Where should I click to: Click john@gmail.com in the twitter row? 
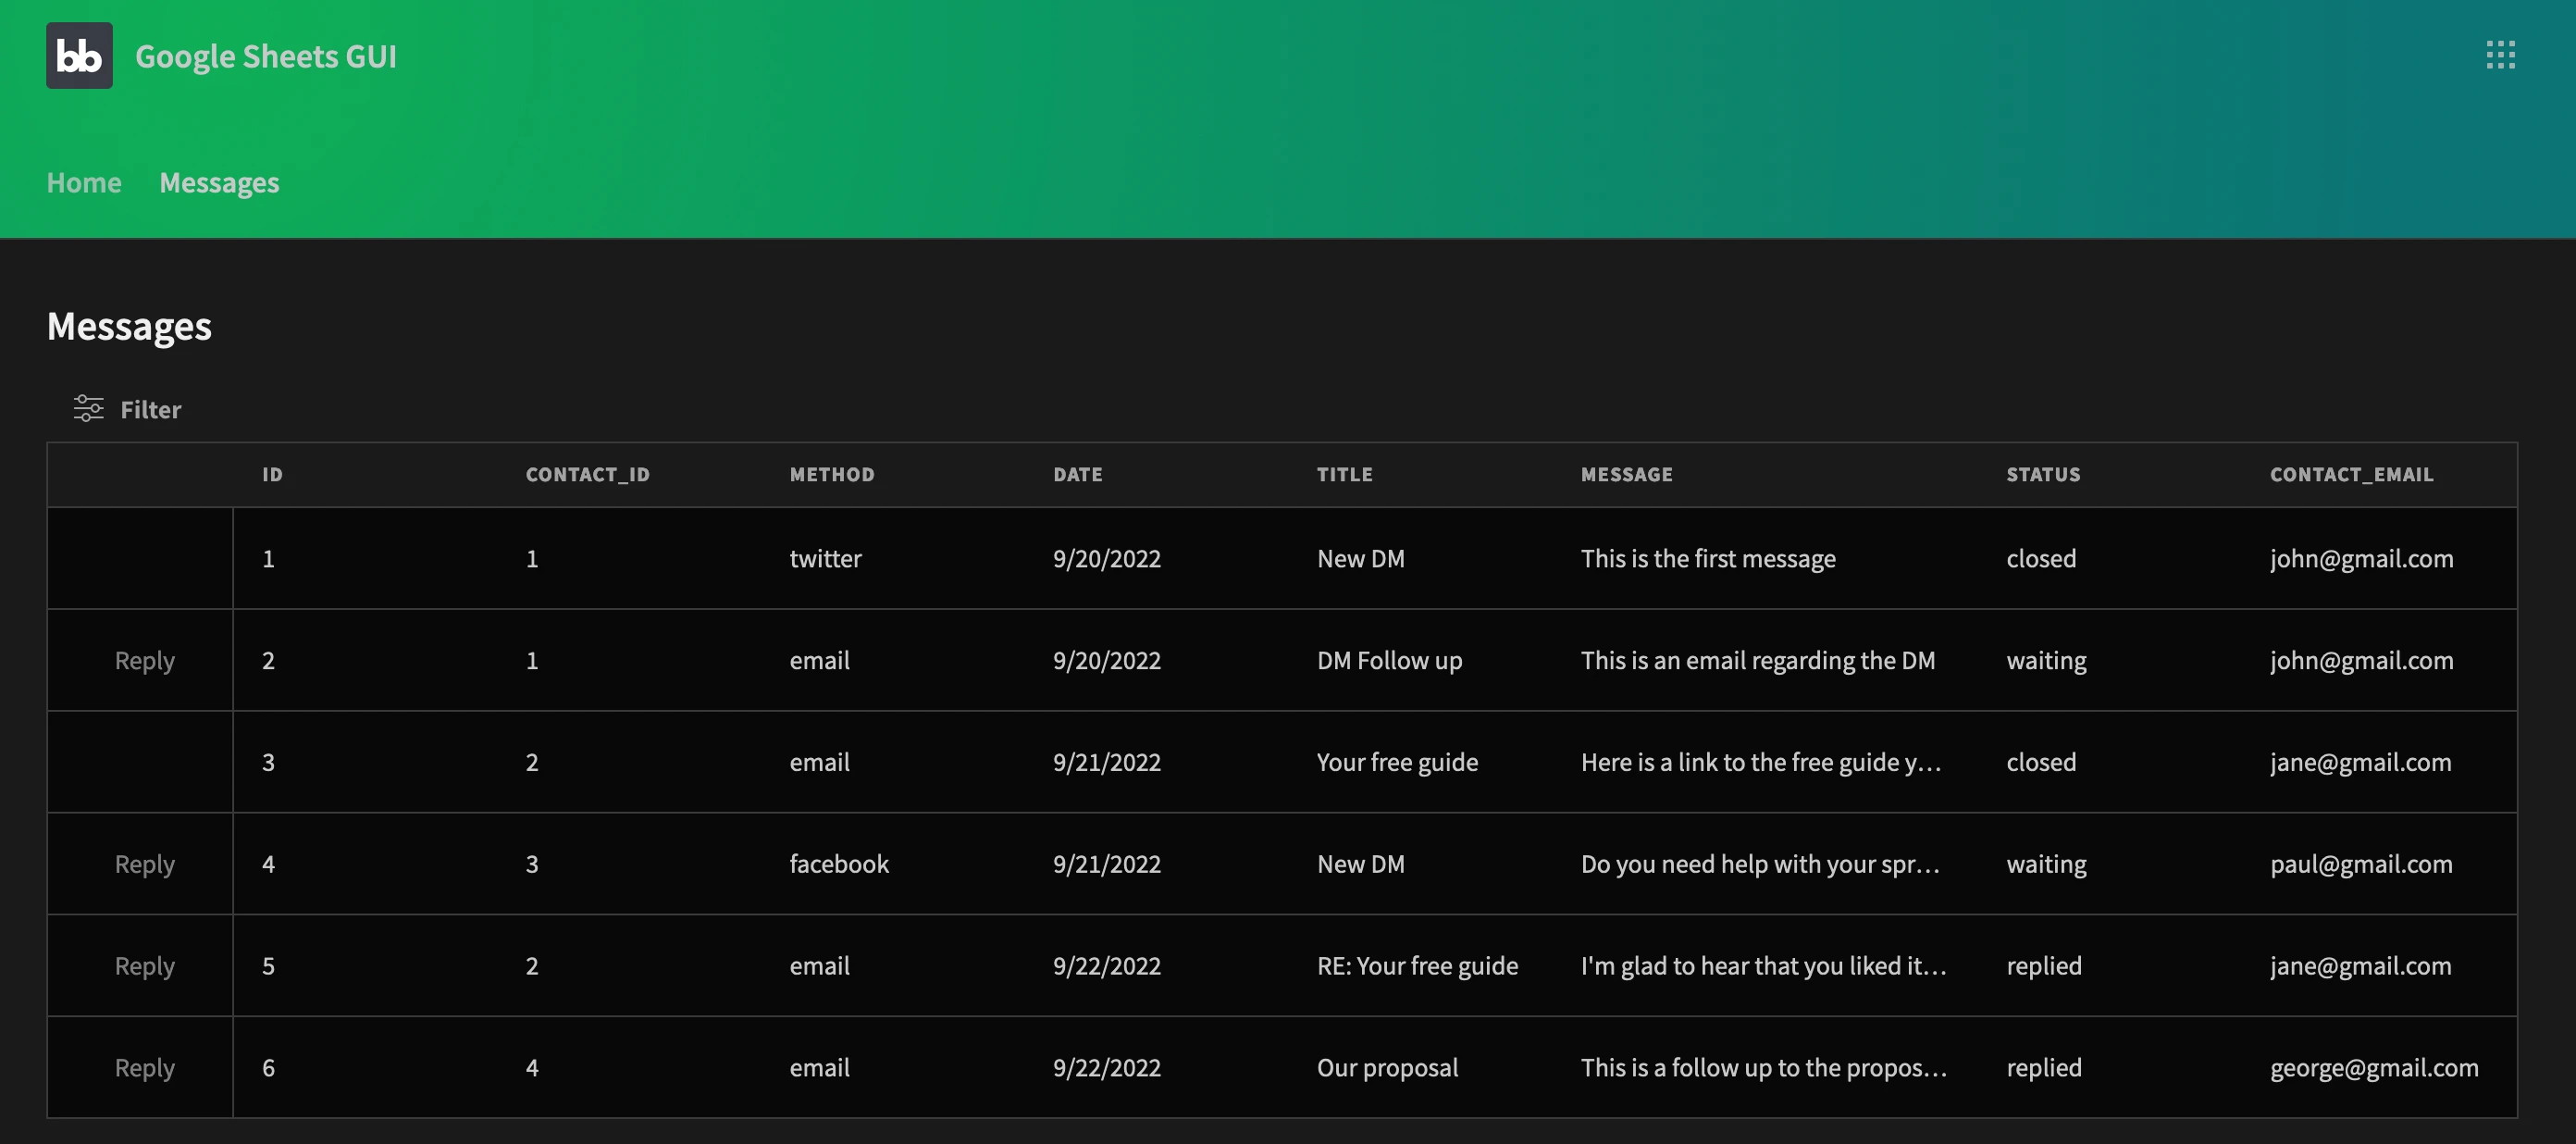pyautogui.click(x=2361, y=558)
